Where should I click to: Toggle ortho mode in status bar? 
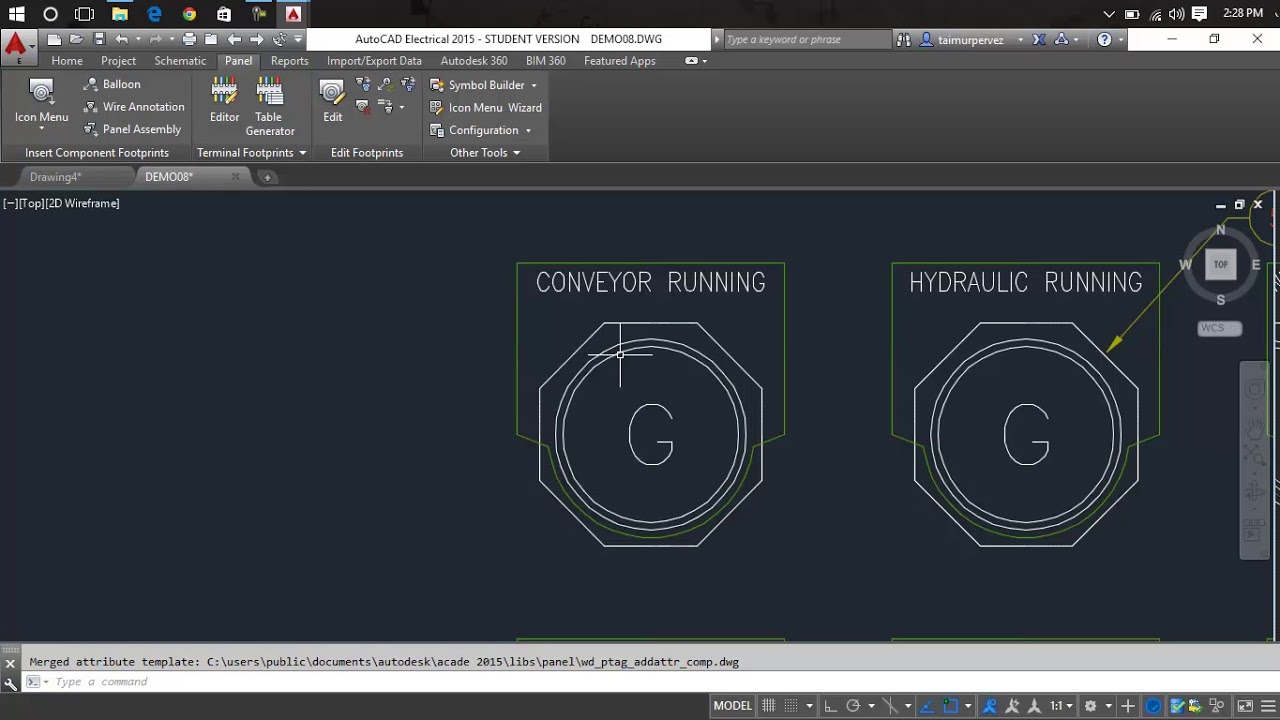click(x=830, y=706)
